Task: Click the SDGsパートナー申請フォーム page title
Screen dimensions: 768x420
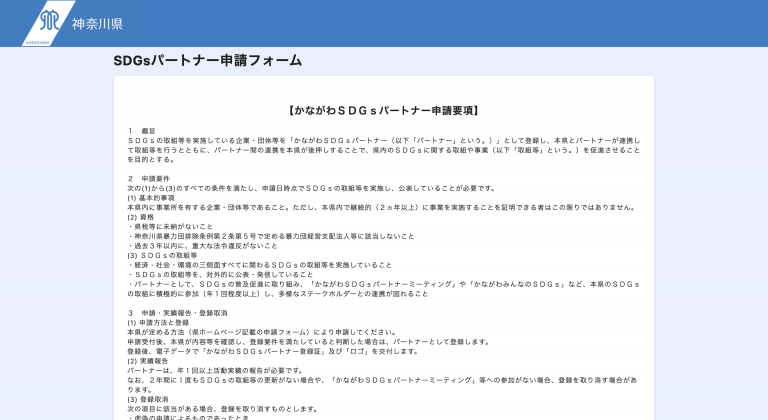Action: (x=207, y=61)
